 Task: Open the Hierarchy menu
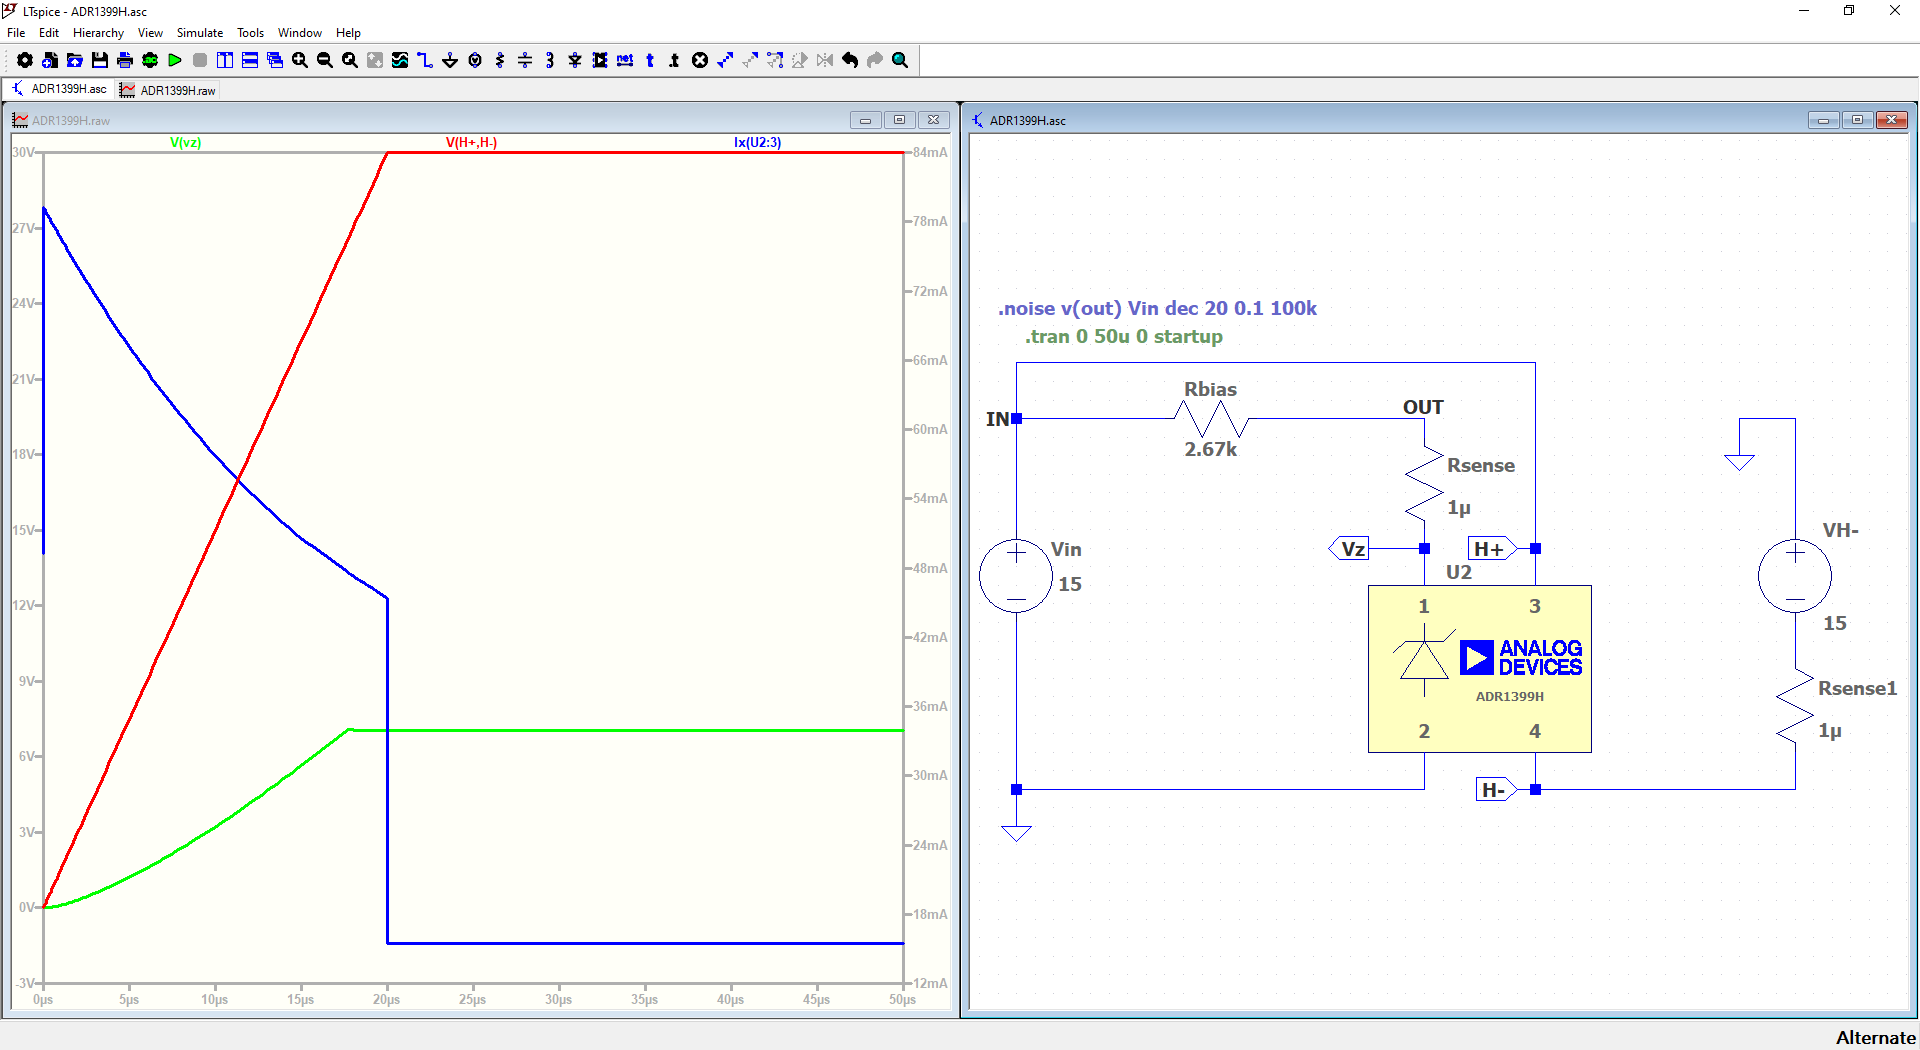[x=98, y=33]
